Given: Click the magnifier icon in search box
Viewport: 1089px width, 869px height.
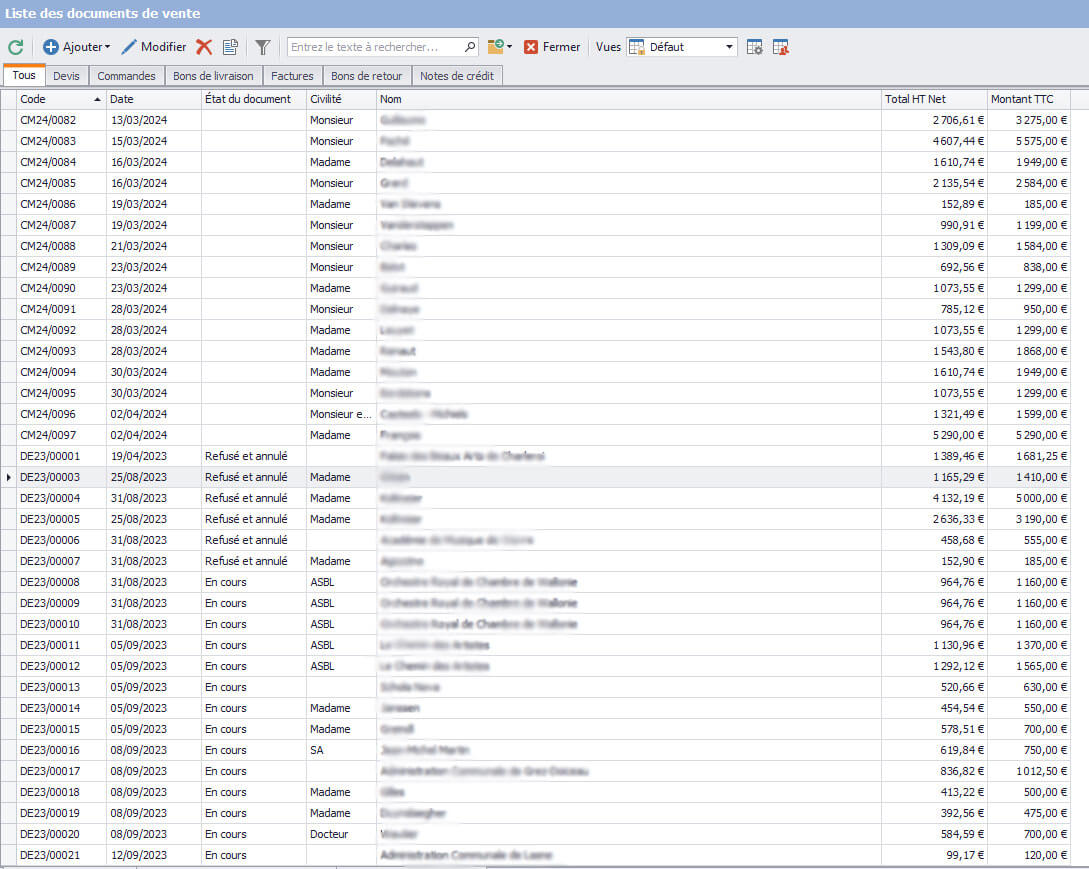Looking at the screenshot, I should 470,47.
